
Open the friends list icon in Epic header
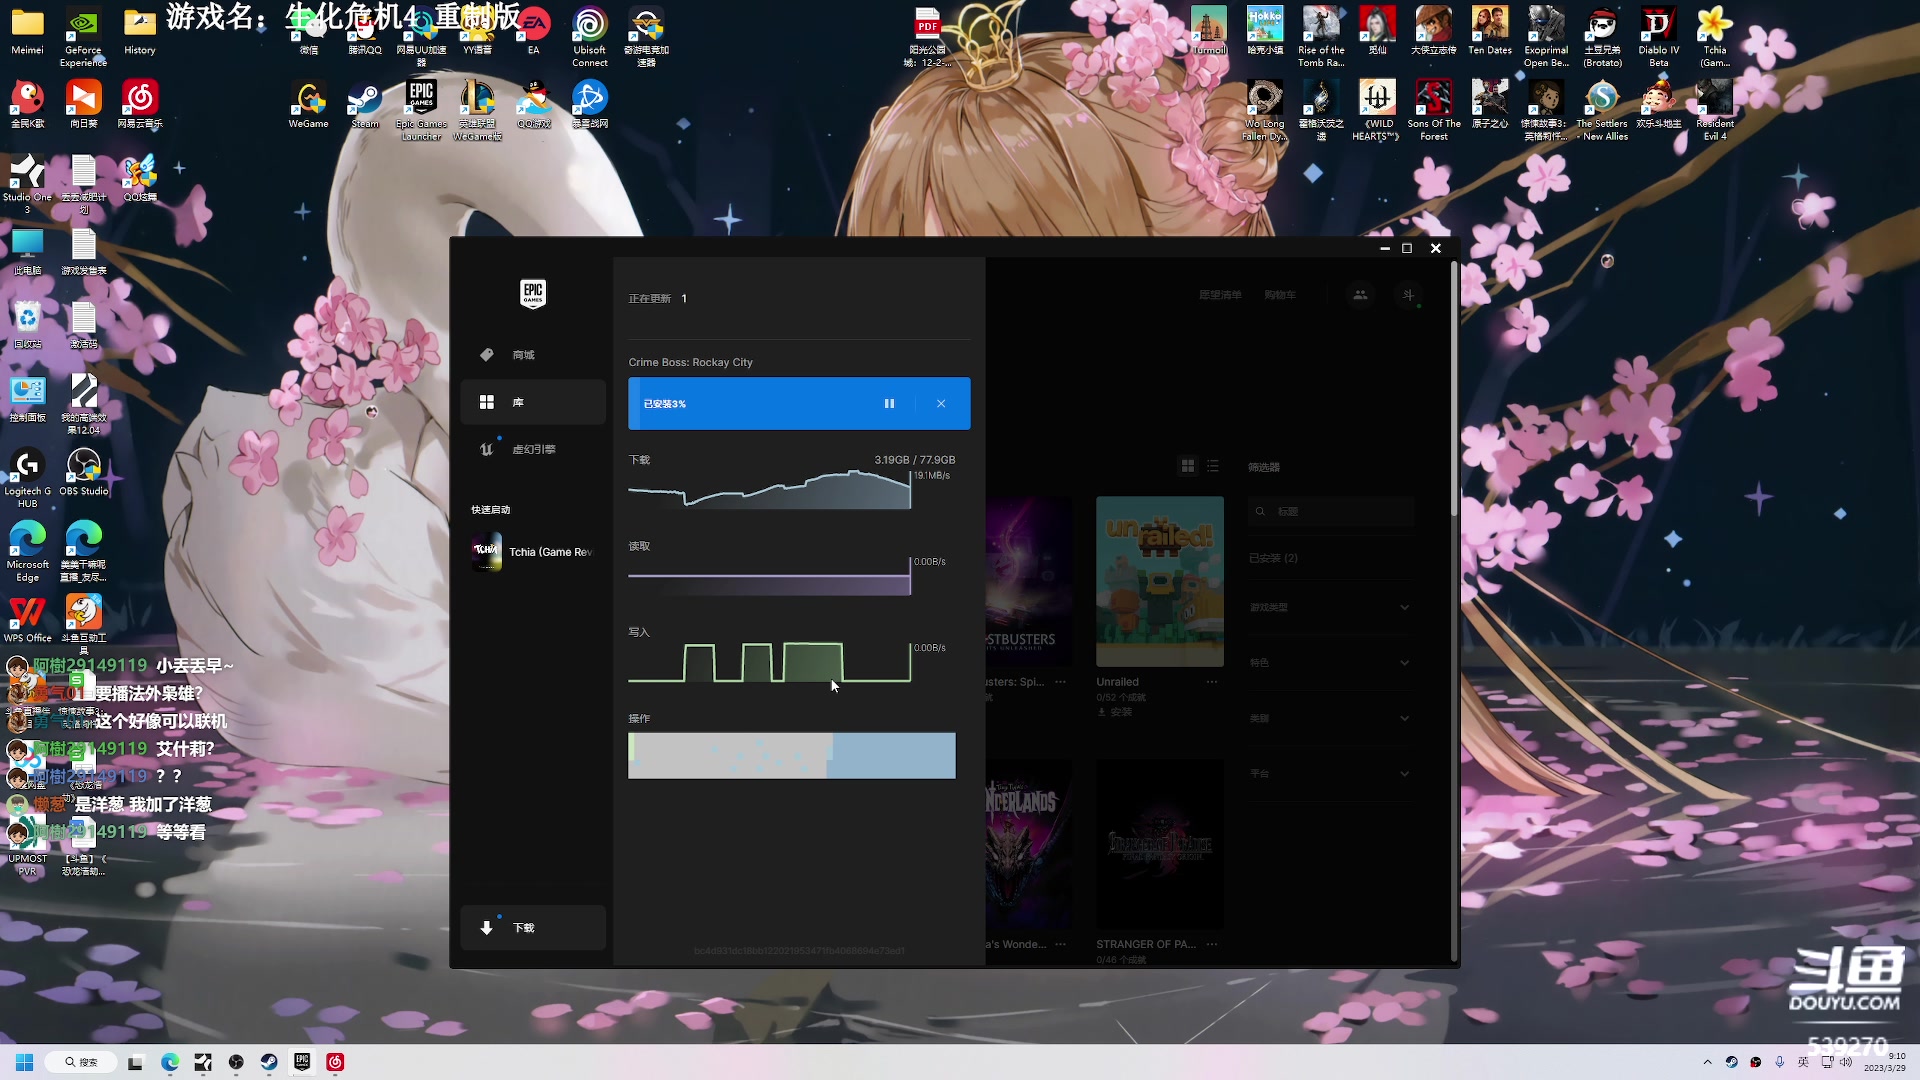(1360, 295)
